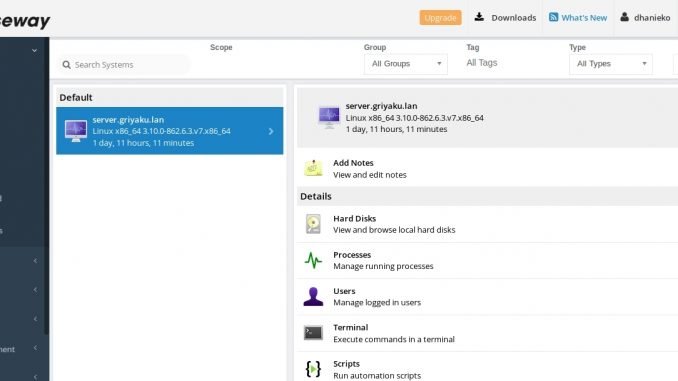678x381 pixels.
Task: Click the What's New RSS icon
Action: point(553,17)
